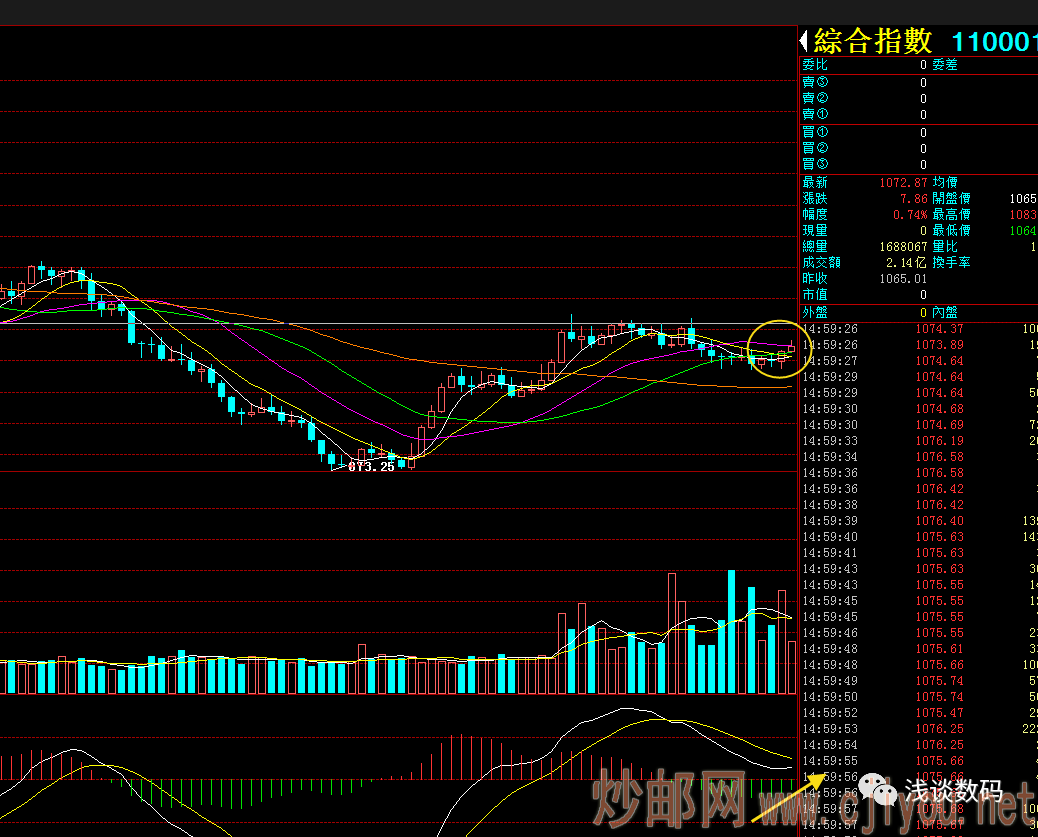Click the 幅度 value 0.74%

click(x=910, y=215)
